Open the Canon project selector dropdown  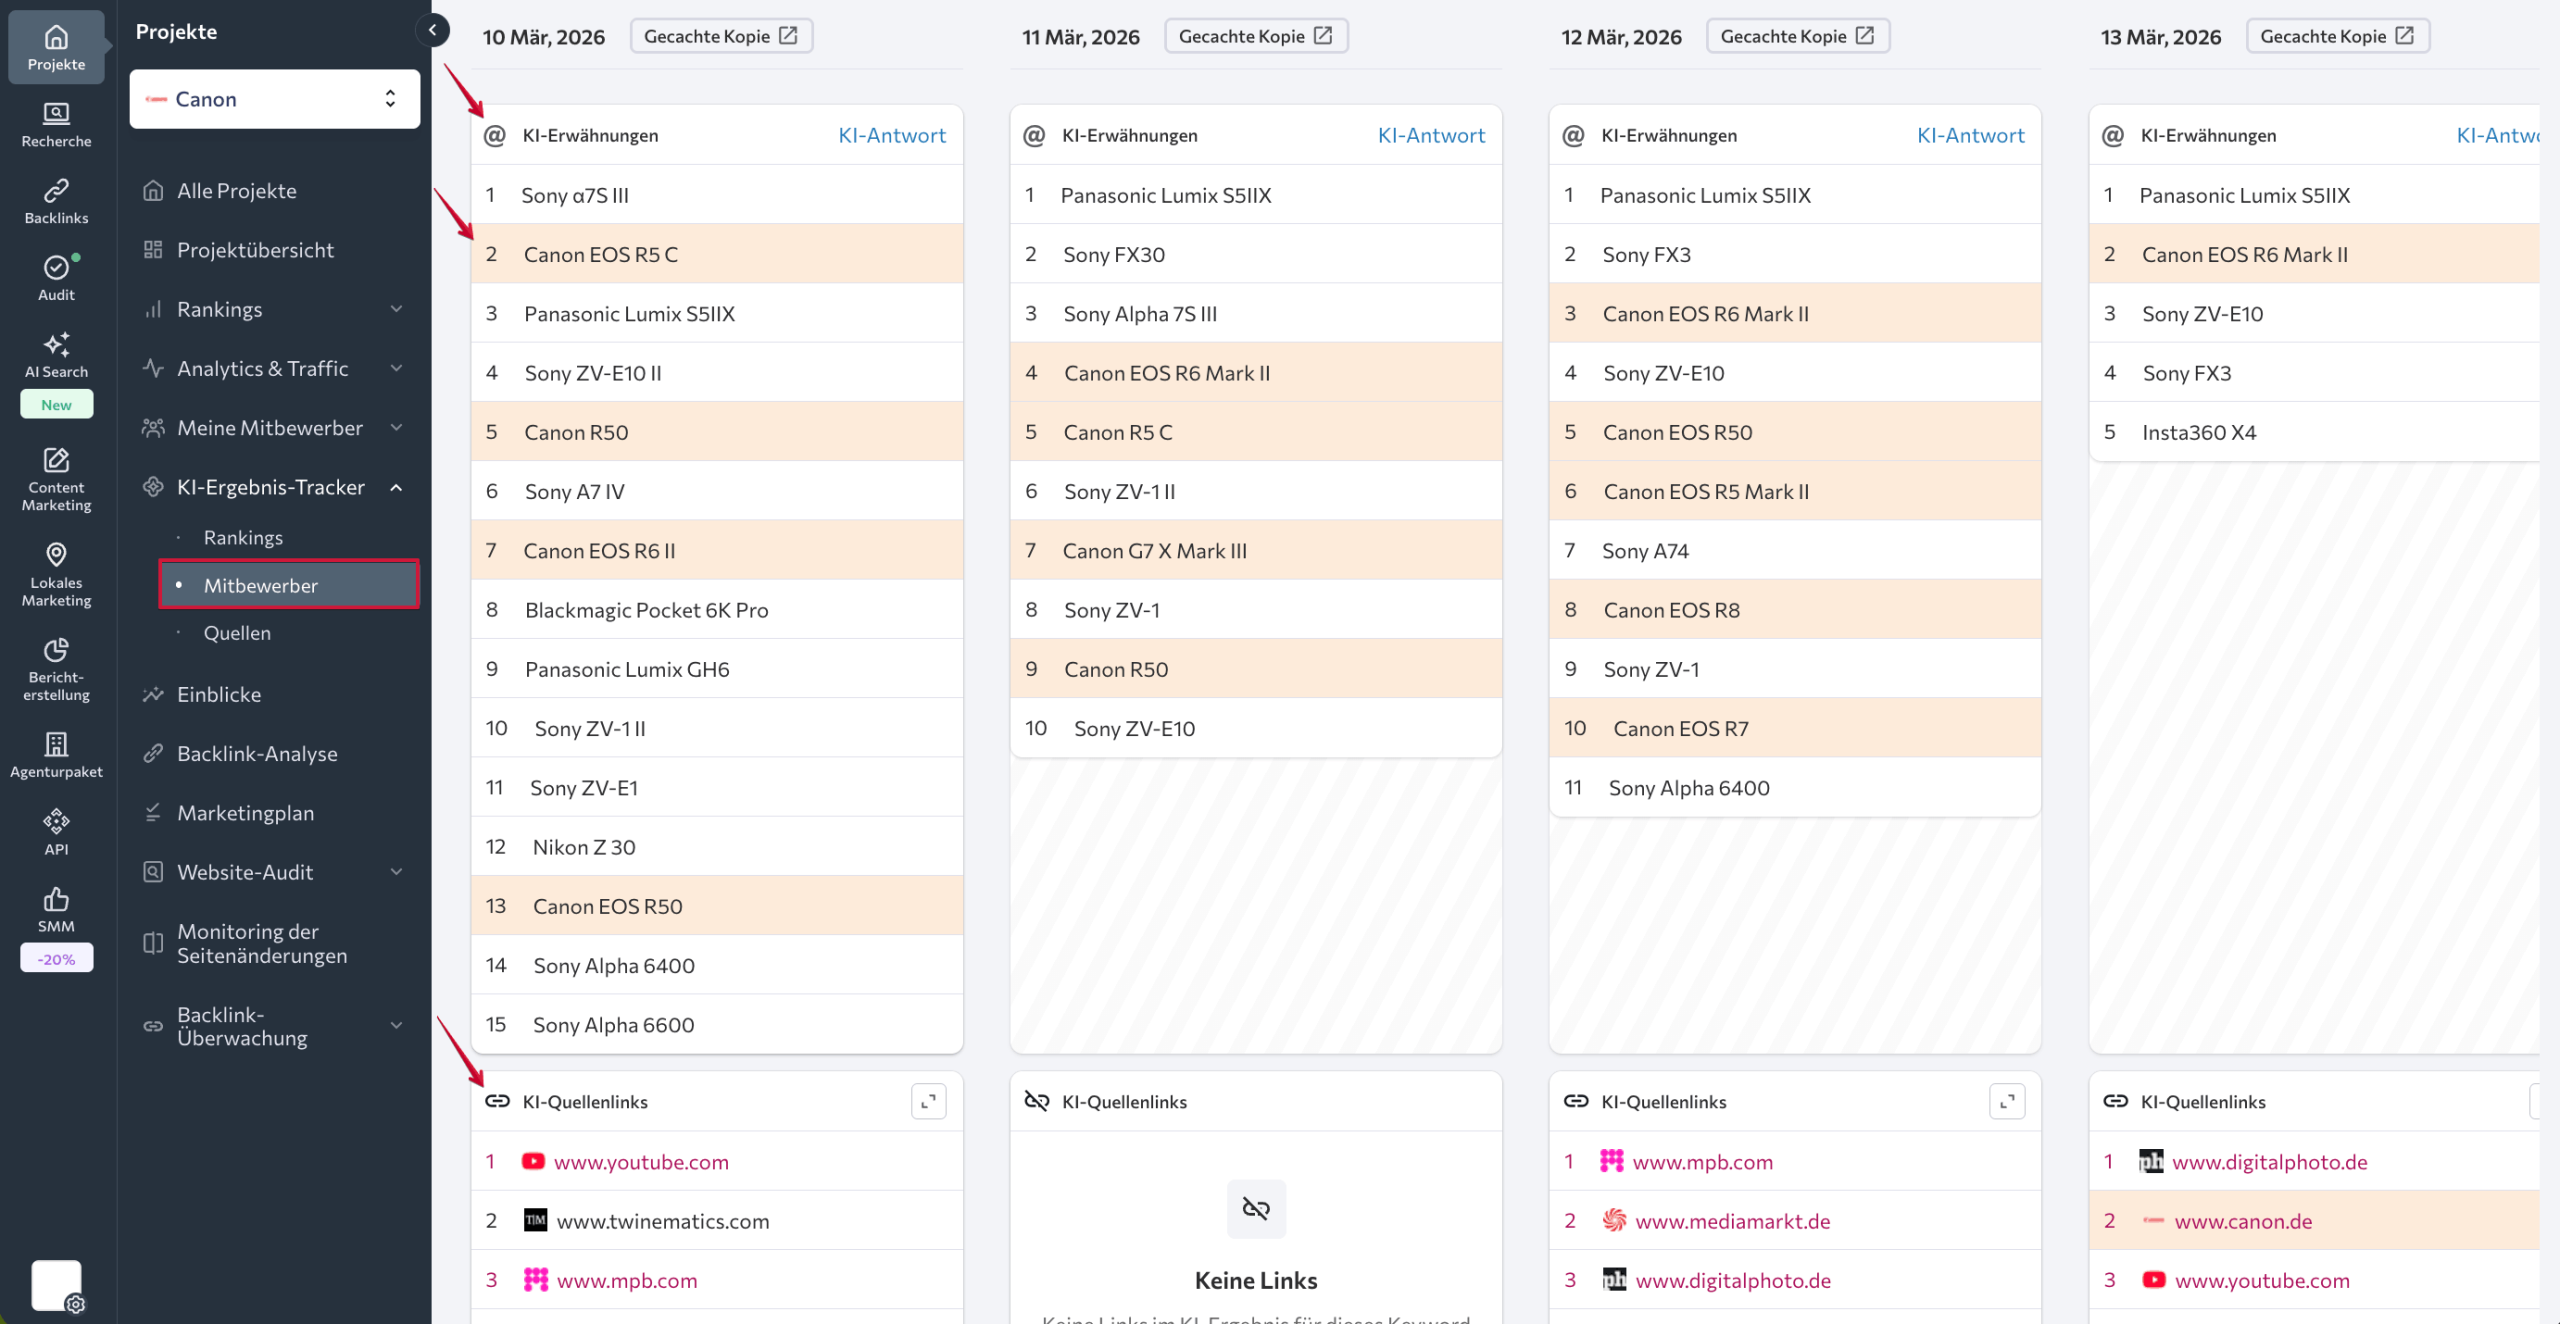click(x=275, y=99)
